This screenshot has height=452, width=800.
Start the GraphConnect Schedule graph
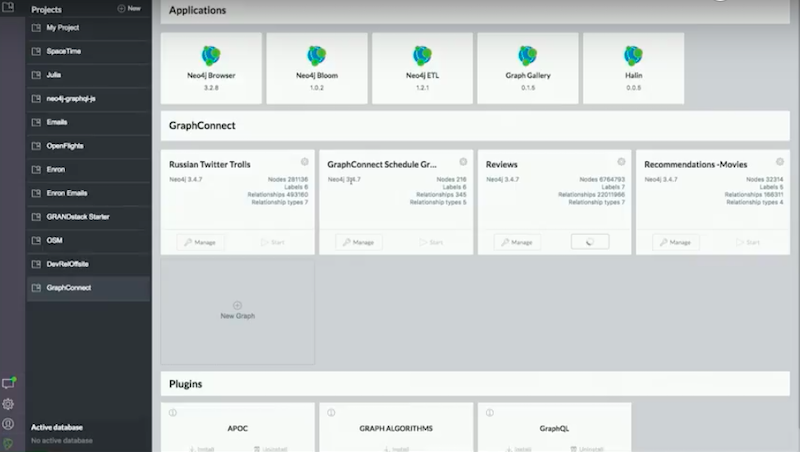tap(432, 242)
